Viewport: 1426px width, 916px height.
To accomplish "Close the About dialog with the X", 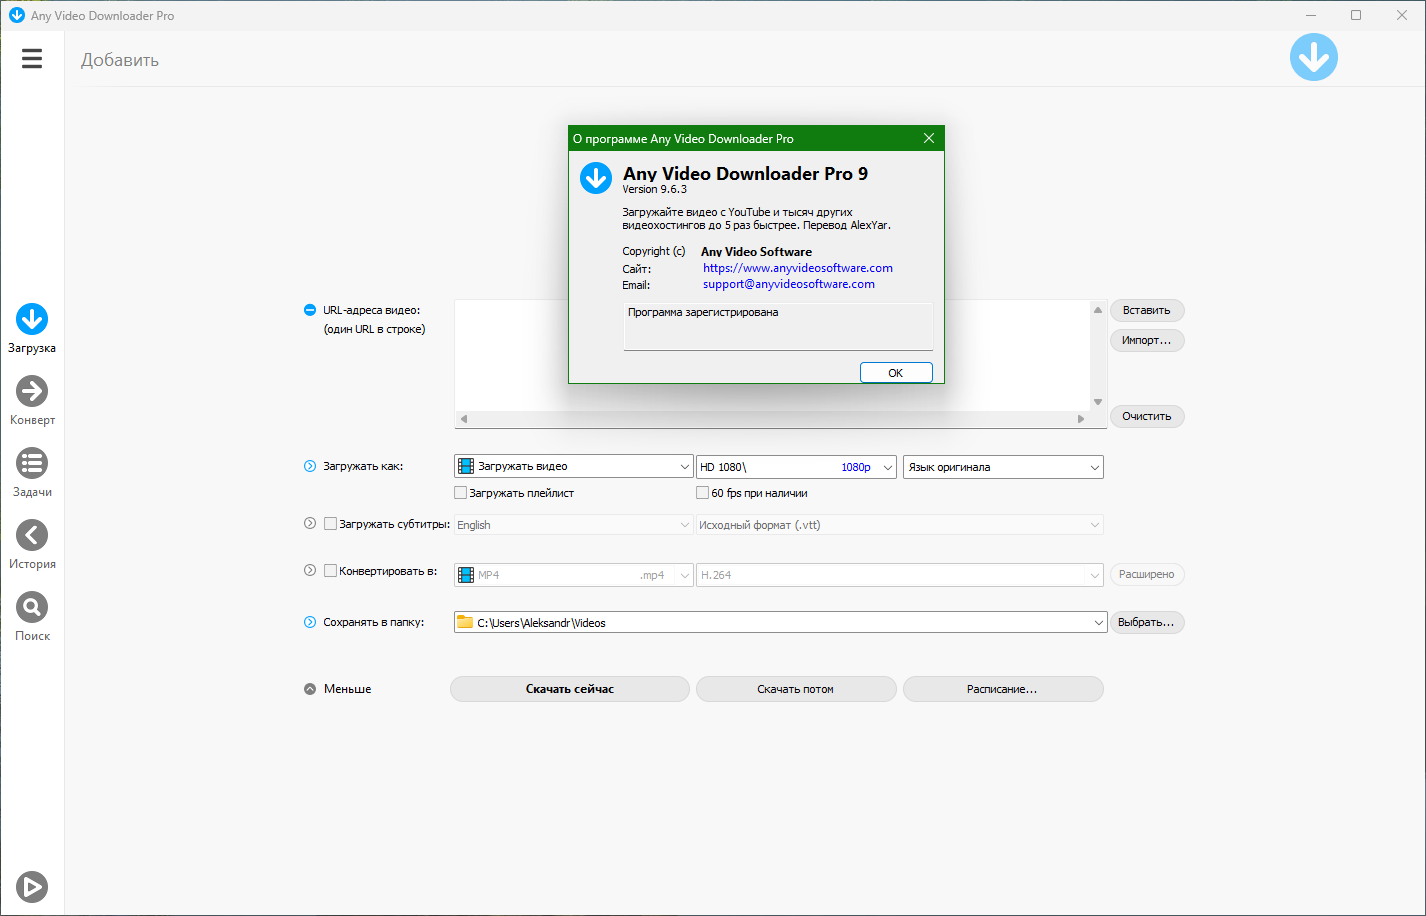I will (929, 138).
